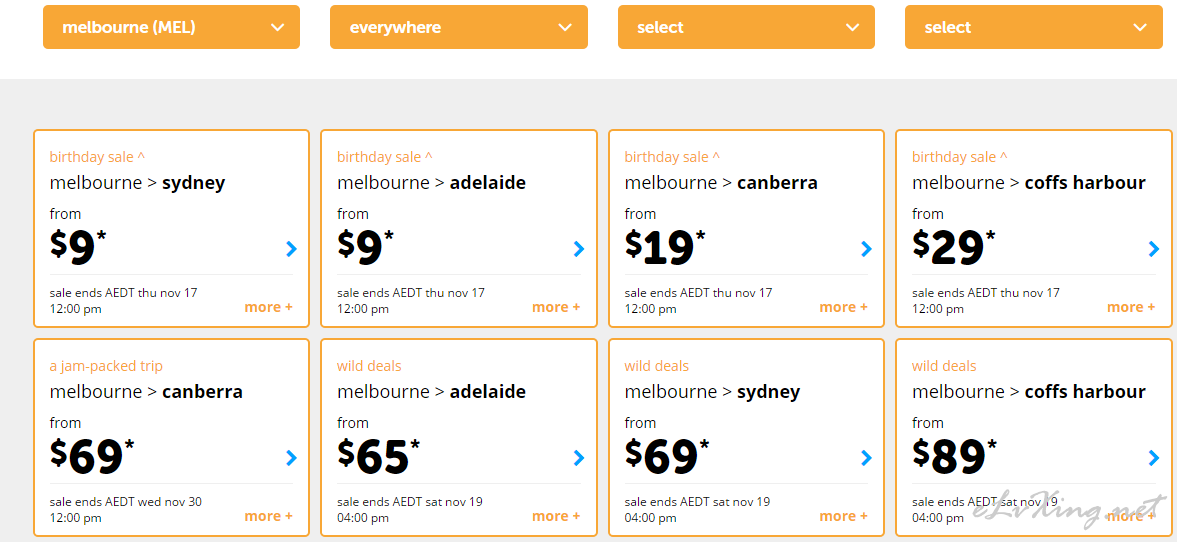Click the blue arrow on $89 Coffs Harbour card
Screen dimensions: 1177x542
(x=1154, y=457)
